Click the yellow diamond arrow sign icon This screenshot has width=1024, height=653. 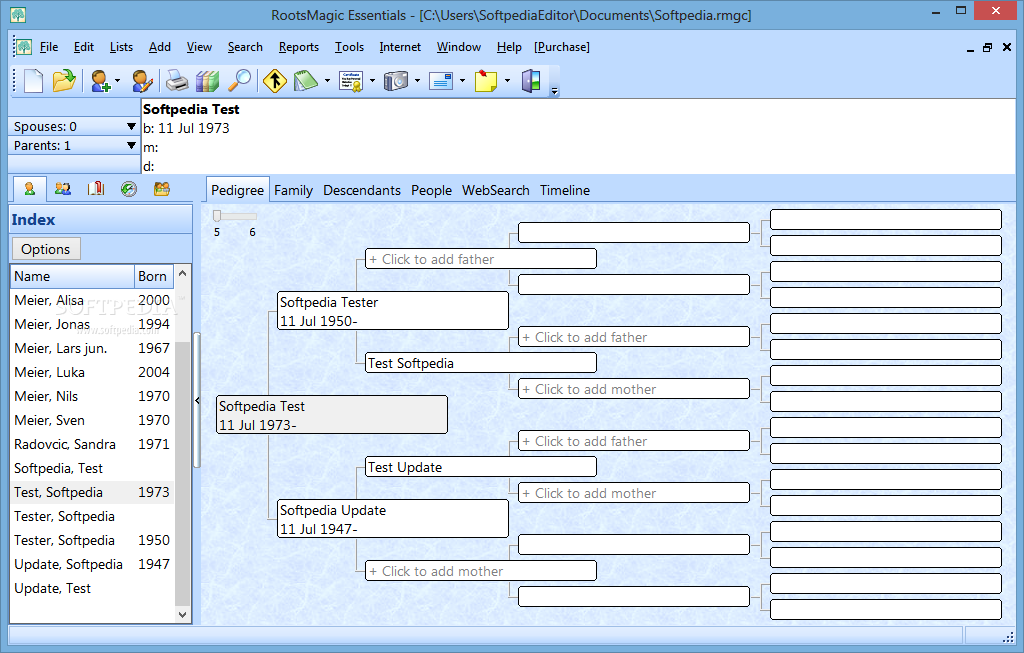tap(275, 81)
